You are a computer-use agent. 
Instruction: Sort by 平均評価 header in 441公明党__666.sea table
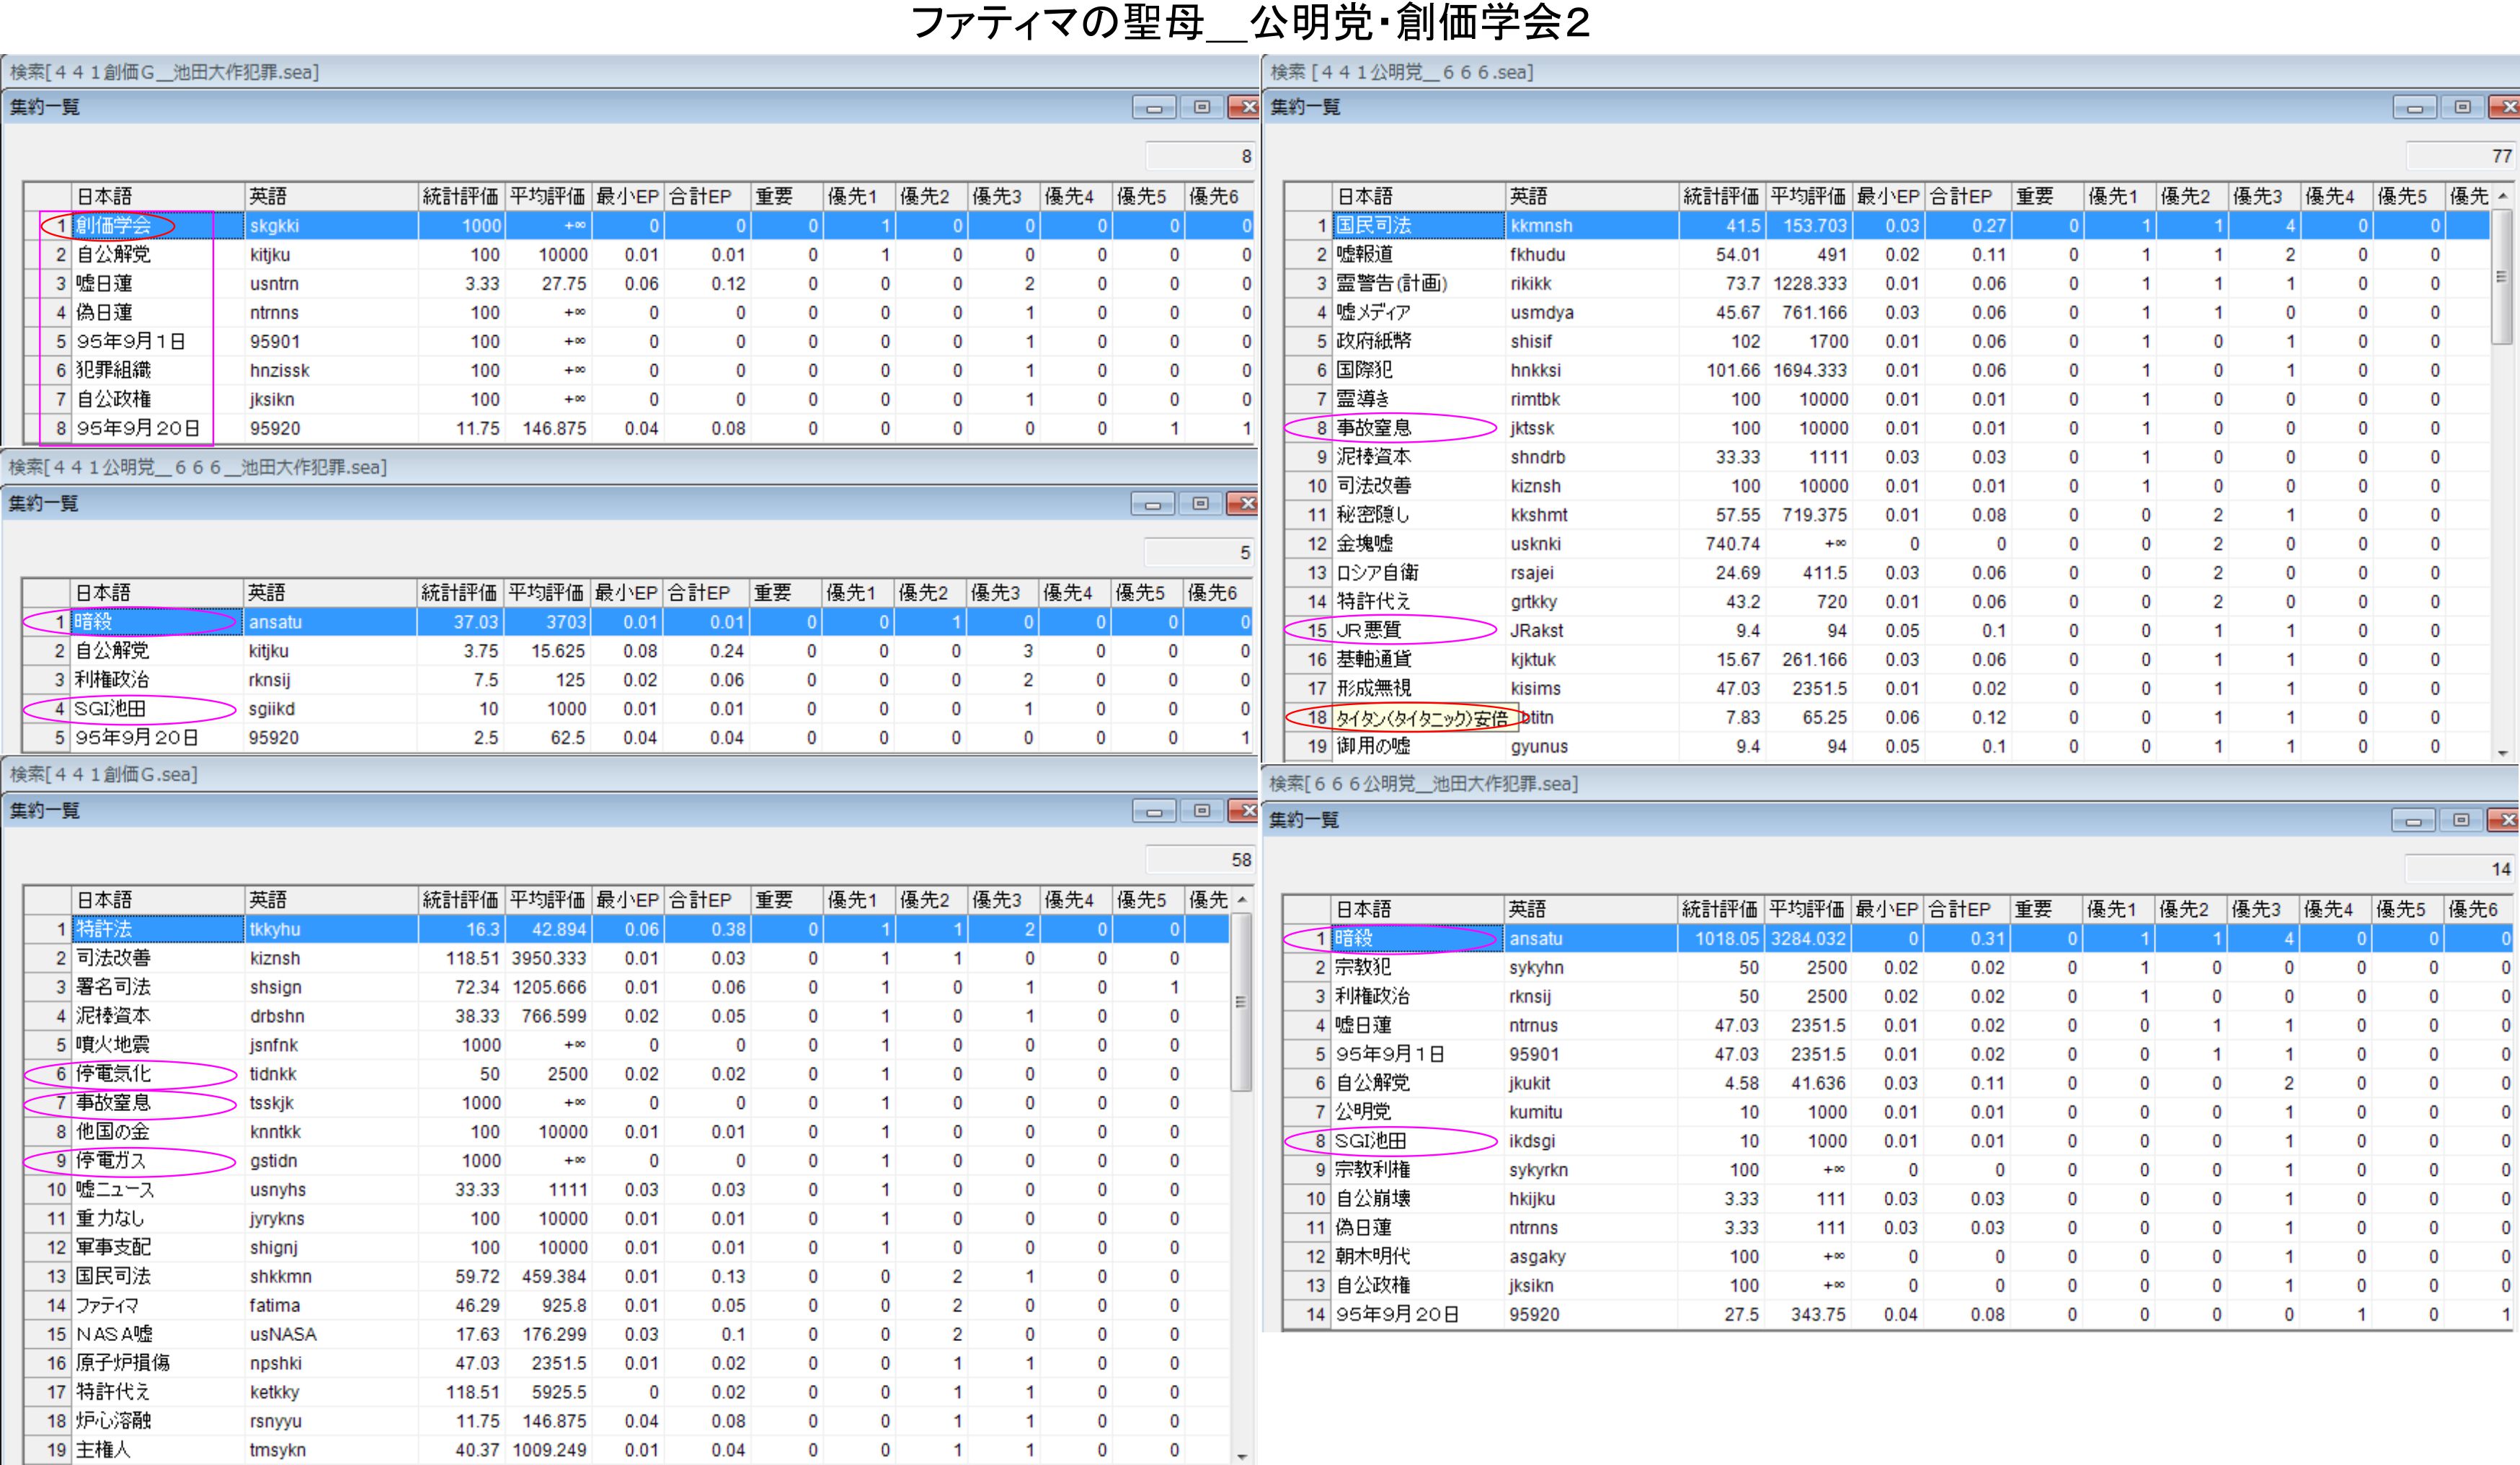[x=1807, y=197]
